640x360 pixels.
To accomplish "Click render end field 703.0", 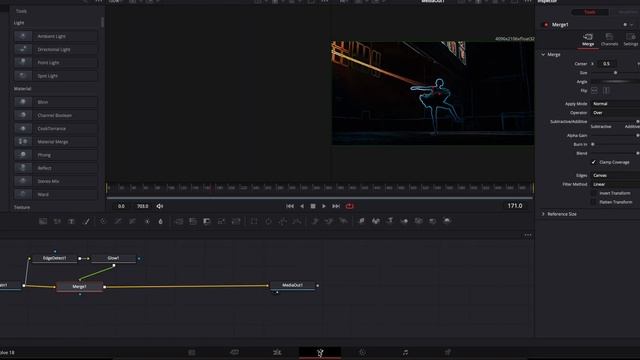I will tap(142, 206).
